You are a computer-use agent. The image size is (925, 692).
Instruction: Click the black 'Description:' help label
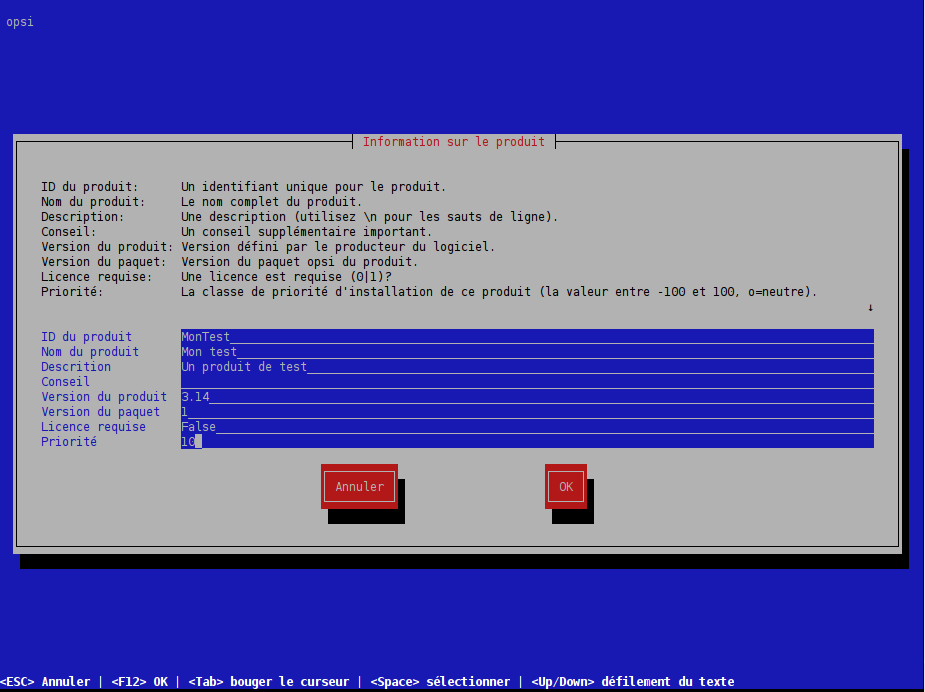click(x=83, y=217)
